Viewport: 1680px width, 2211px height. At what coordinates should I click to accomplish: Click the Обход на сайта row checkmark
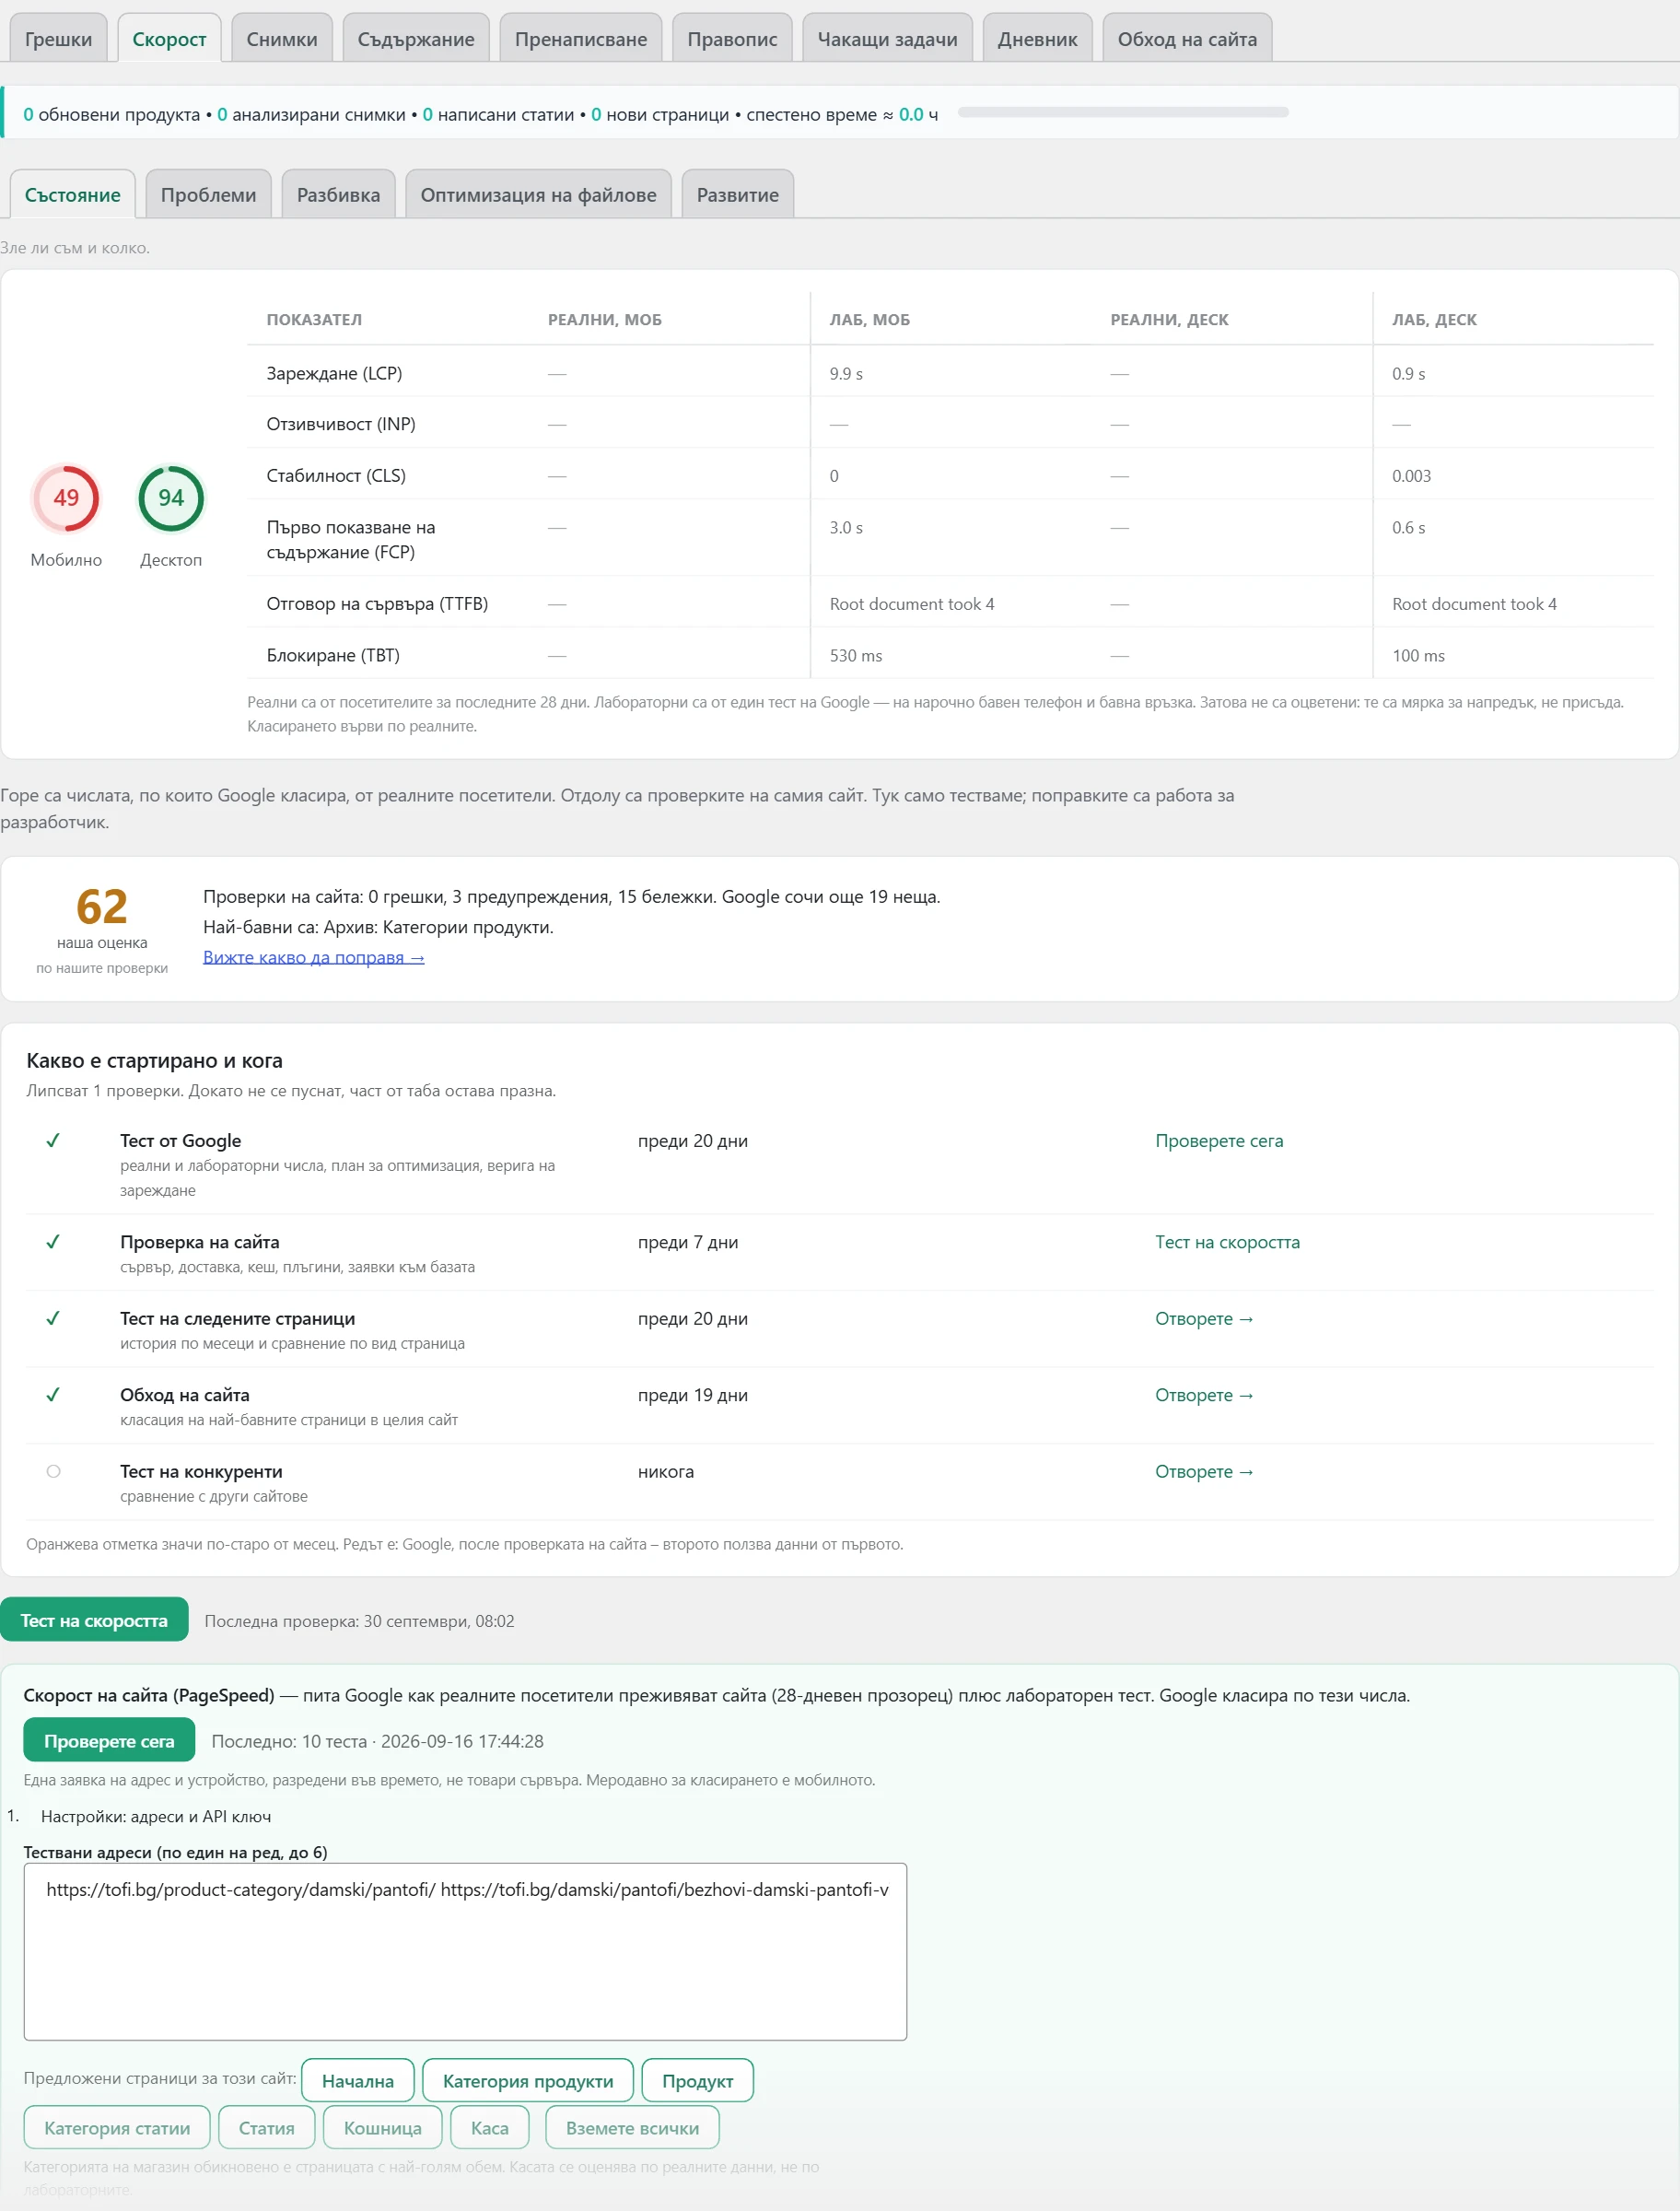(53, 1394)
